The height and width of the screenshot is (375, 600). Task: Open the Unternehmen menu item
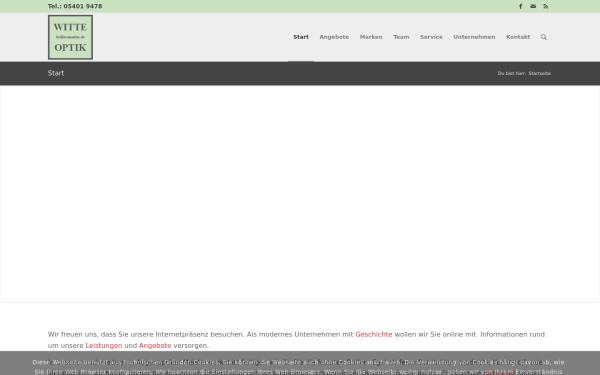coord(474,37)
